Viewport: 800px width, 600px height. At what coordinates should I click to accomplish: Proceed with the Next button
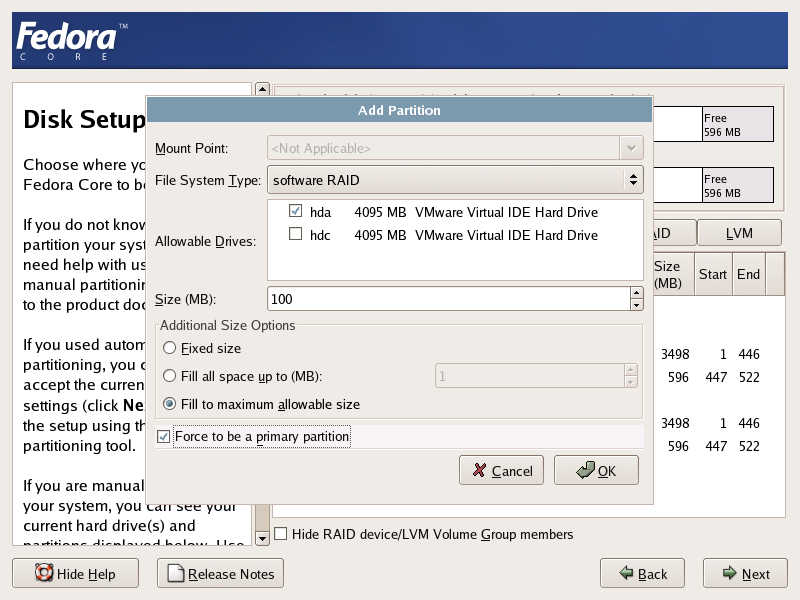(745, 573)
